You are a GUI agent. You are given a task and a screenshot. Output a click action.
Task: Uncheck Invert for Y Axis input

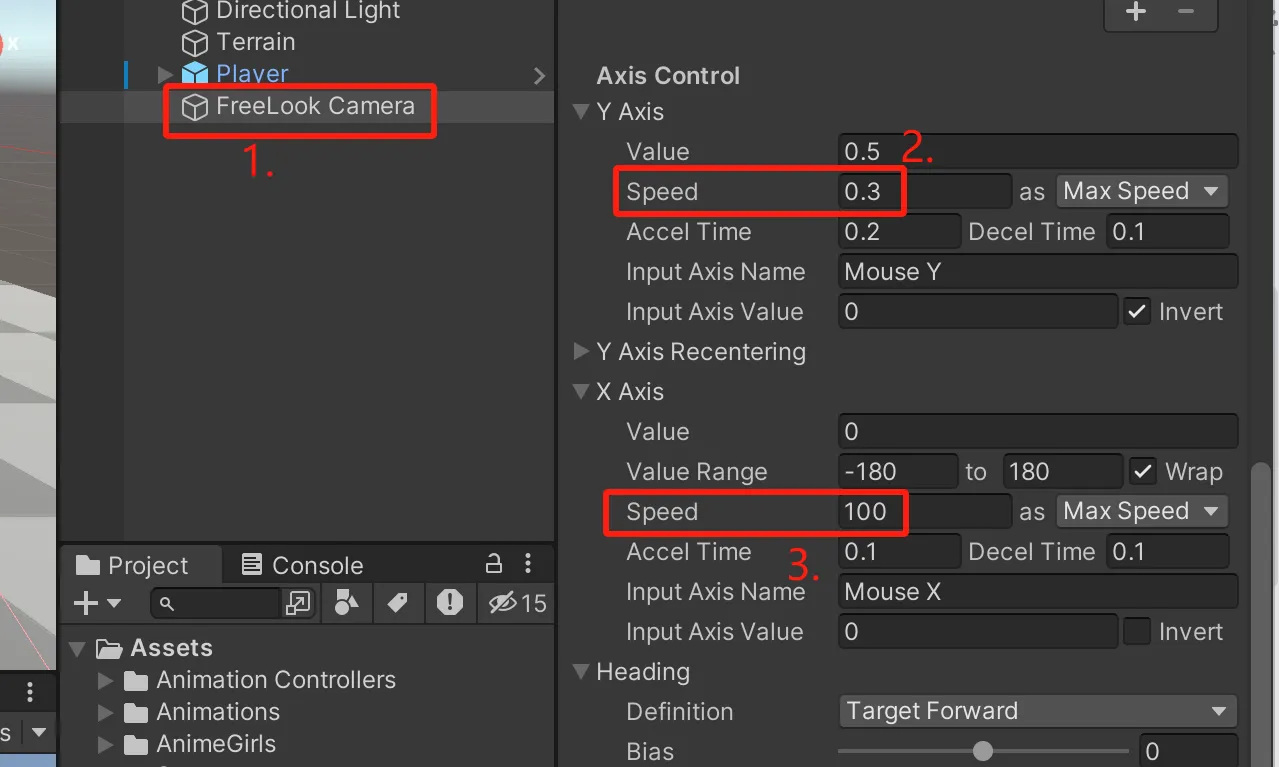point(1137,311)
